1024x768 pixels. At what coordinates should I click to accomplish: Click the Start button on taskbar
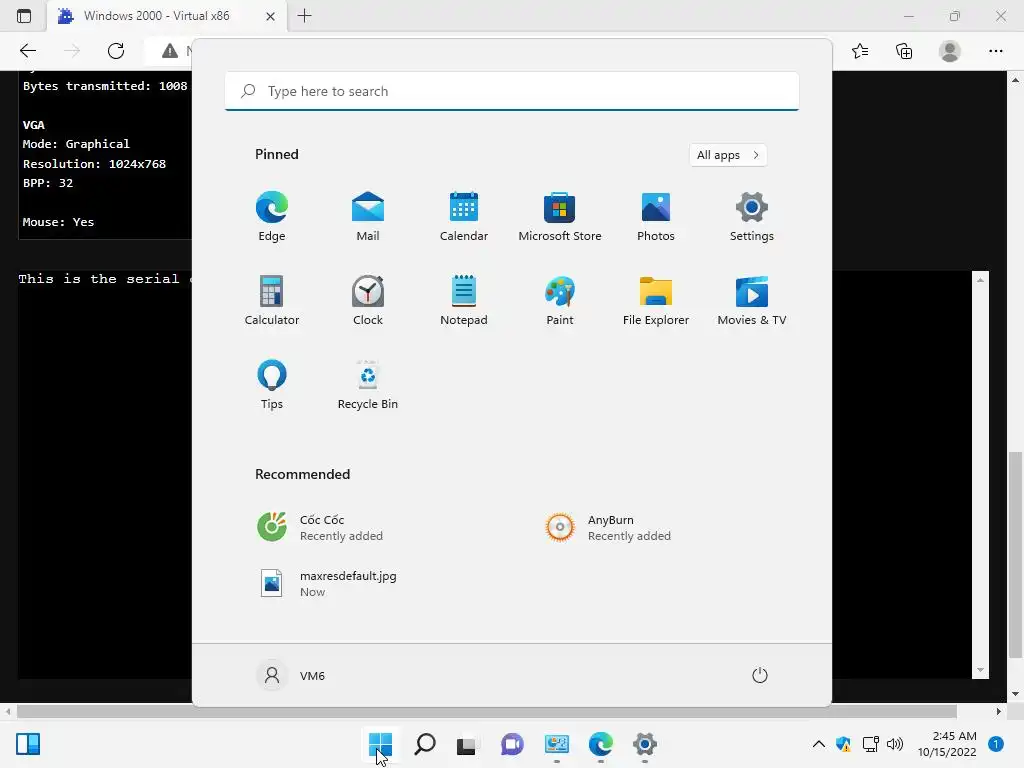tap(380, 744)
